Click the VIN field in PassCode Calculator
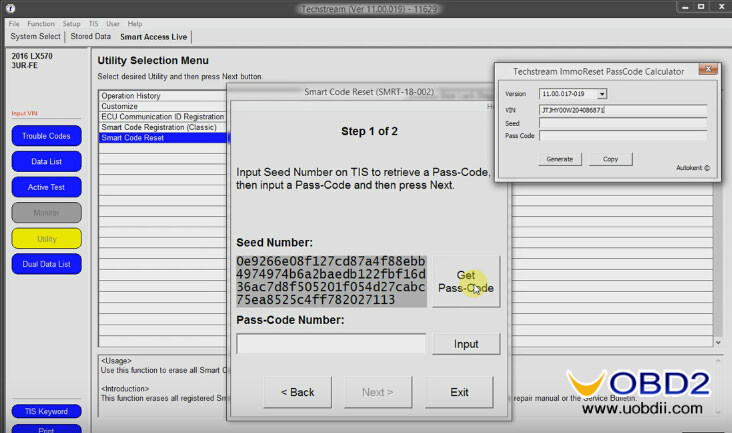The width and height of the screenshot is (732, 433). pos(623,110)
